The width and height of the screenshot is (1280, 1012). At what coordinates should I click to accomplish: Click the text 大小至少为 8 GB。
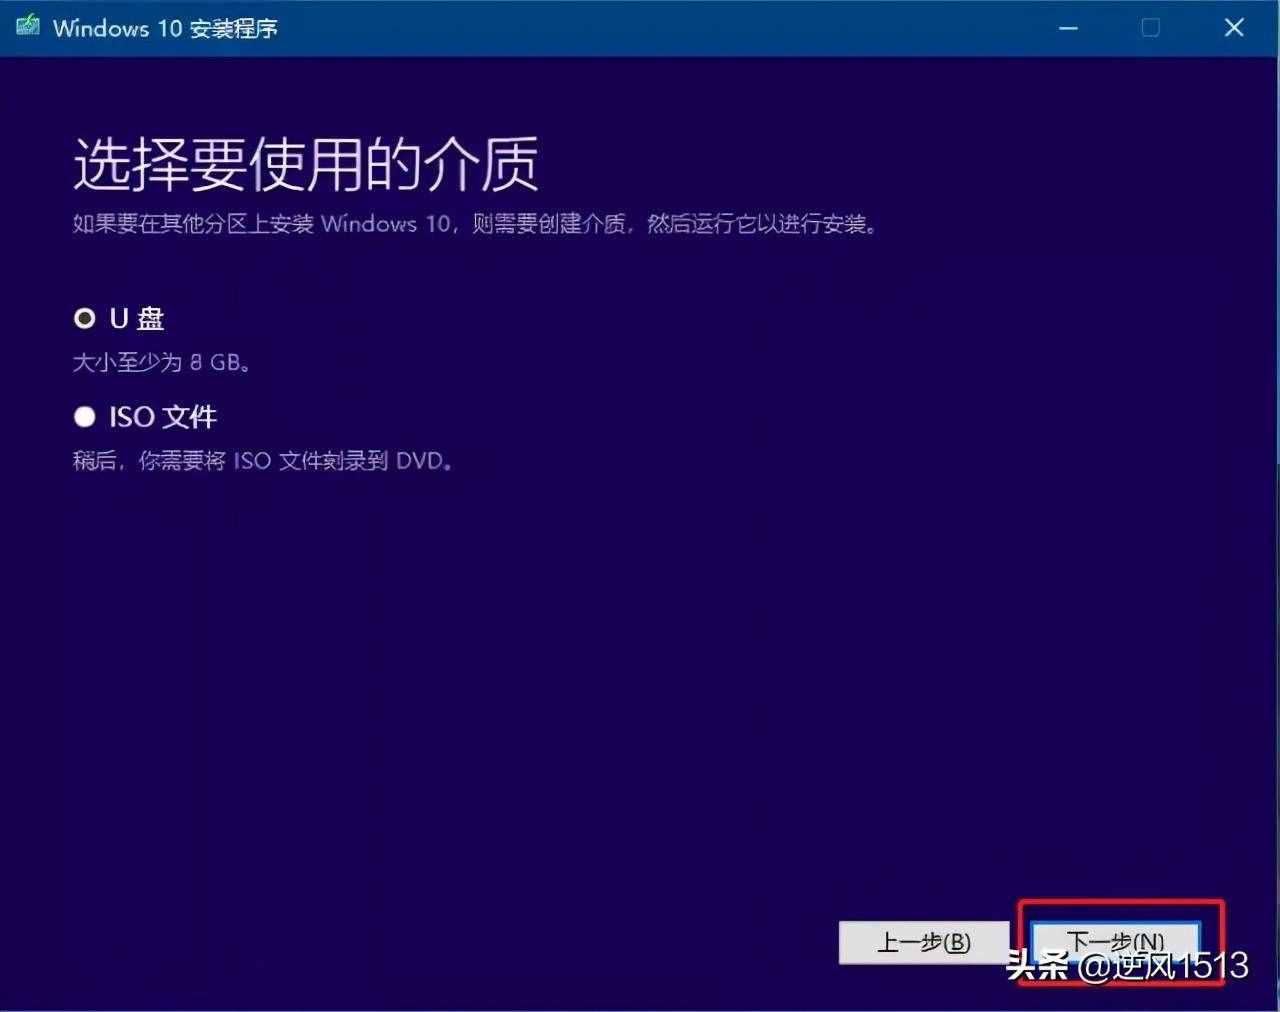[x=163, y=362]
